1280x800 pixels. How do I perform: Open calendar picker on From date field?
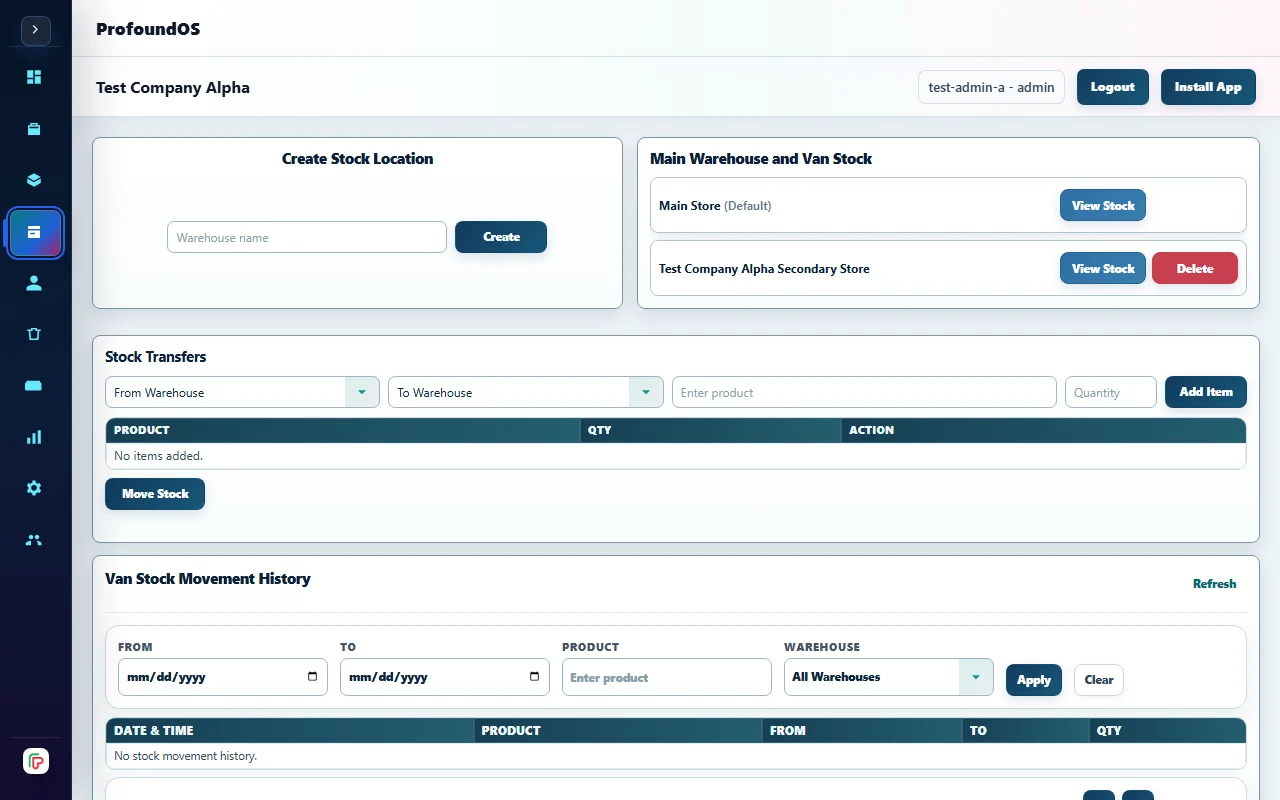click(312, 677)
